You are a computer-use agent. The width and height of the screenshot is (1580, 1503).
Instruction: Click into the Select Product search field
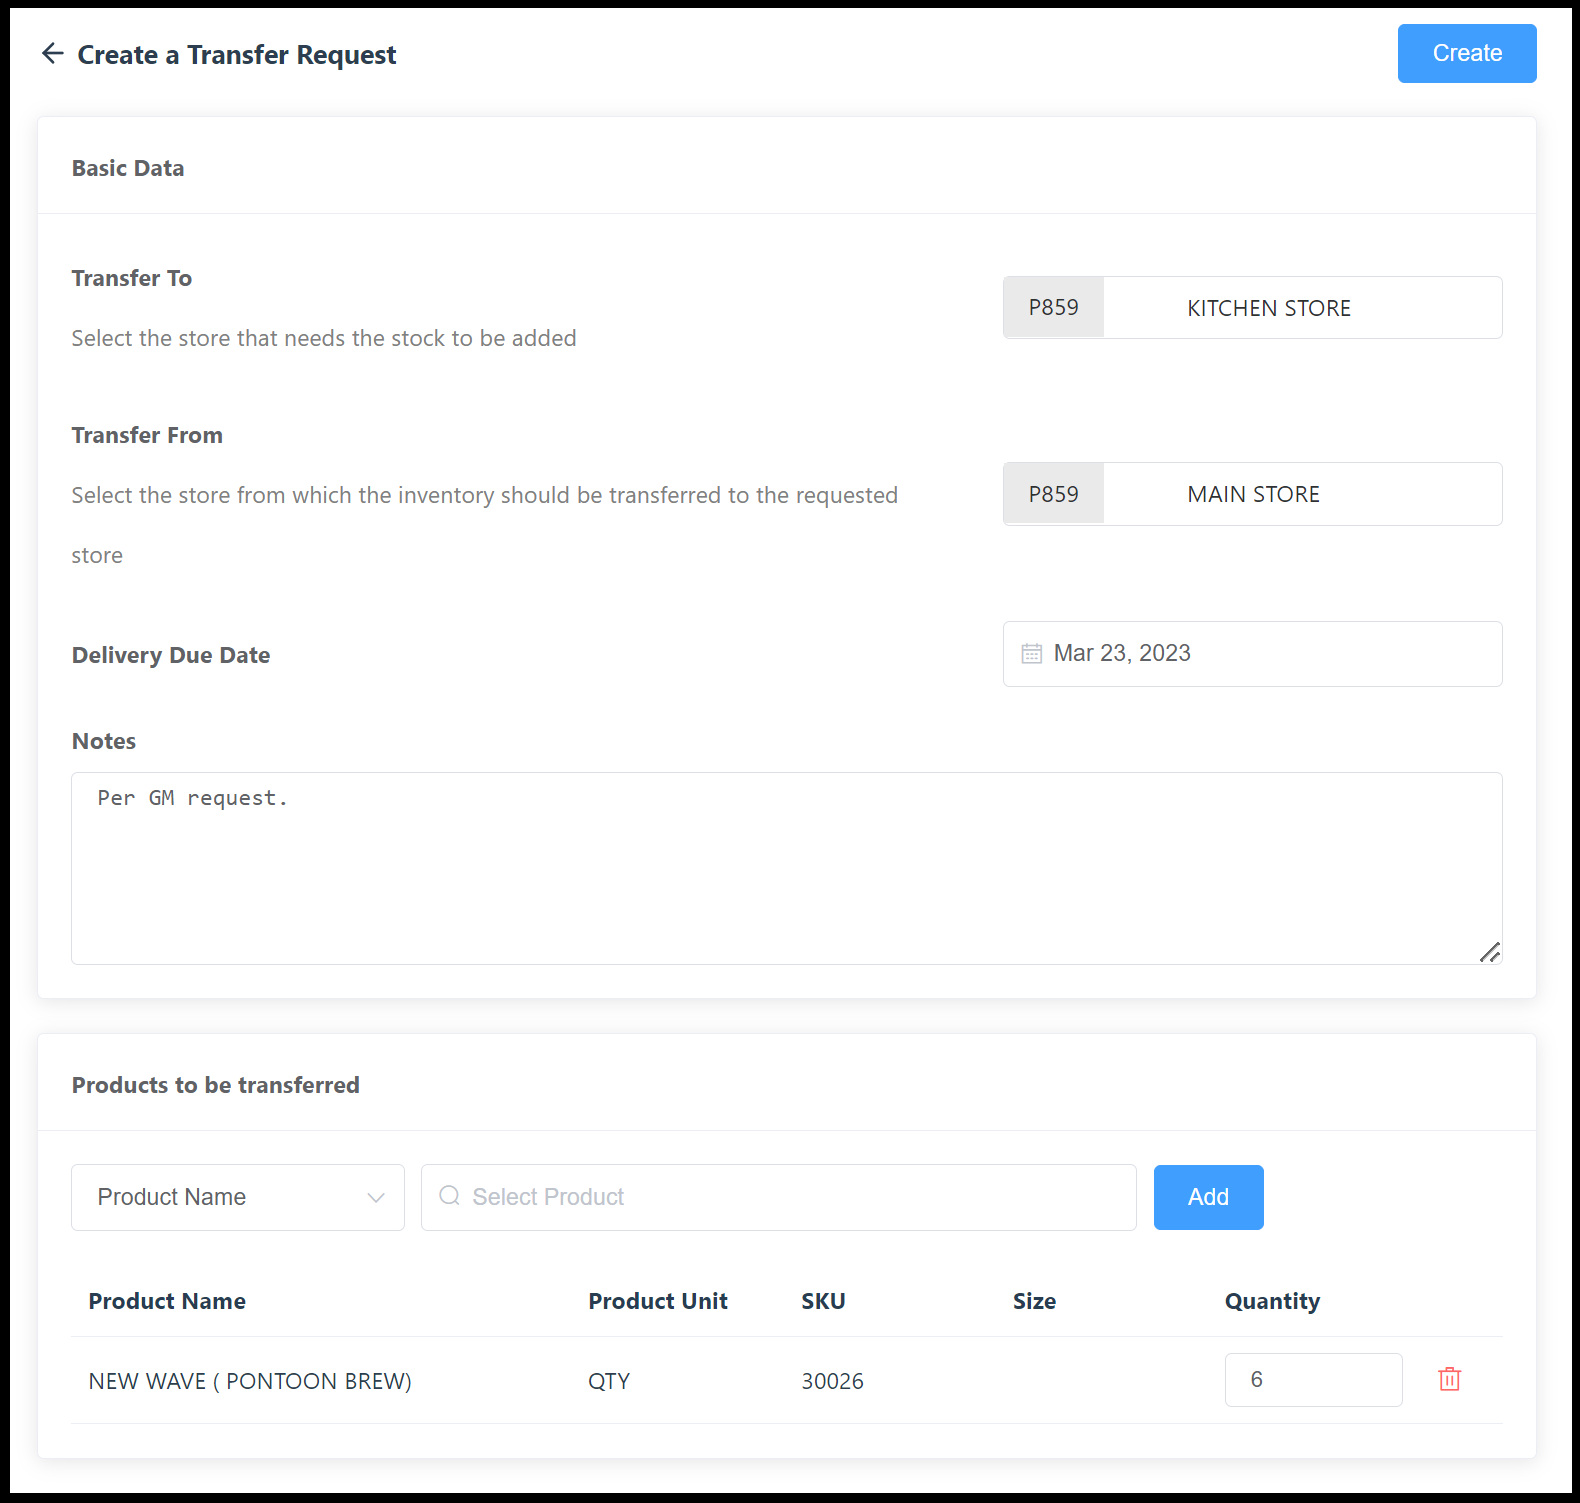point(790,1197)
